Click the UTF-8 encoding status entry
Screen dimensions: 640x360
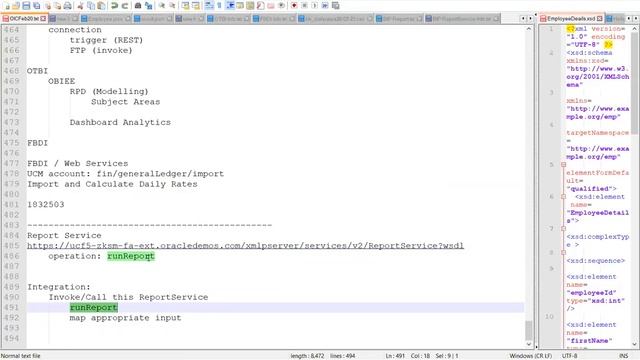tap(569, 356)
